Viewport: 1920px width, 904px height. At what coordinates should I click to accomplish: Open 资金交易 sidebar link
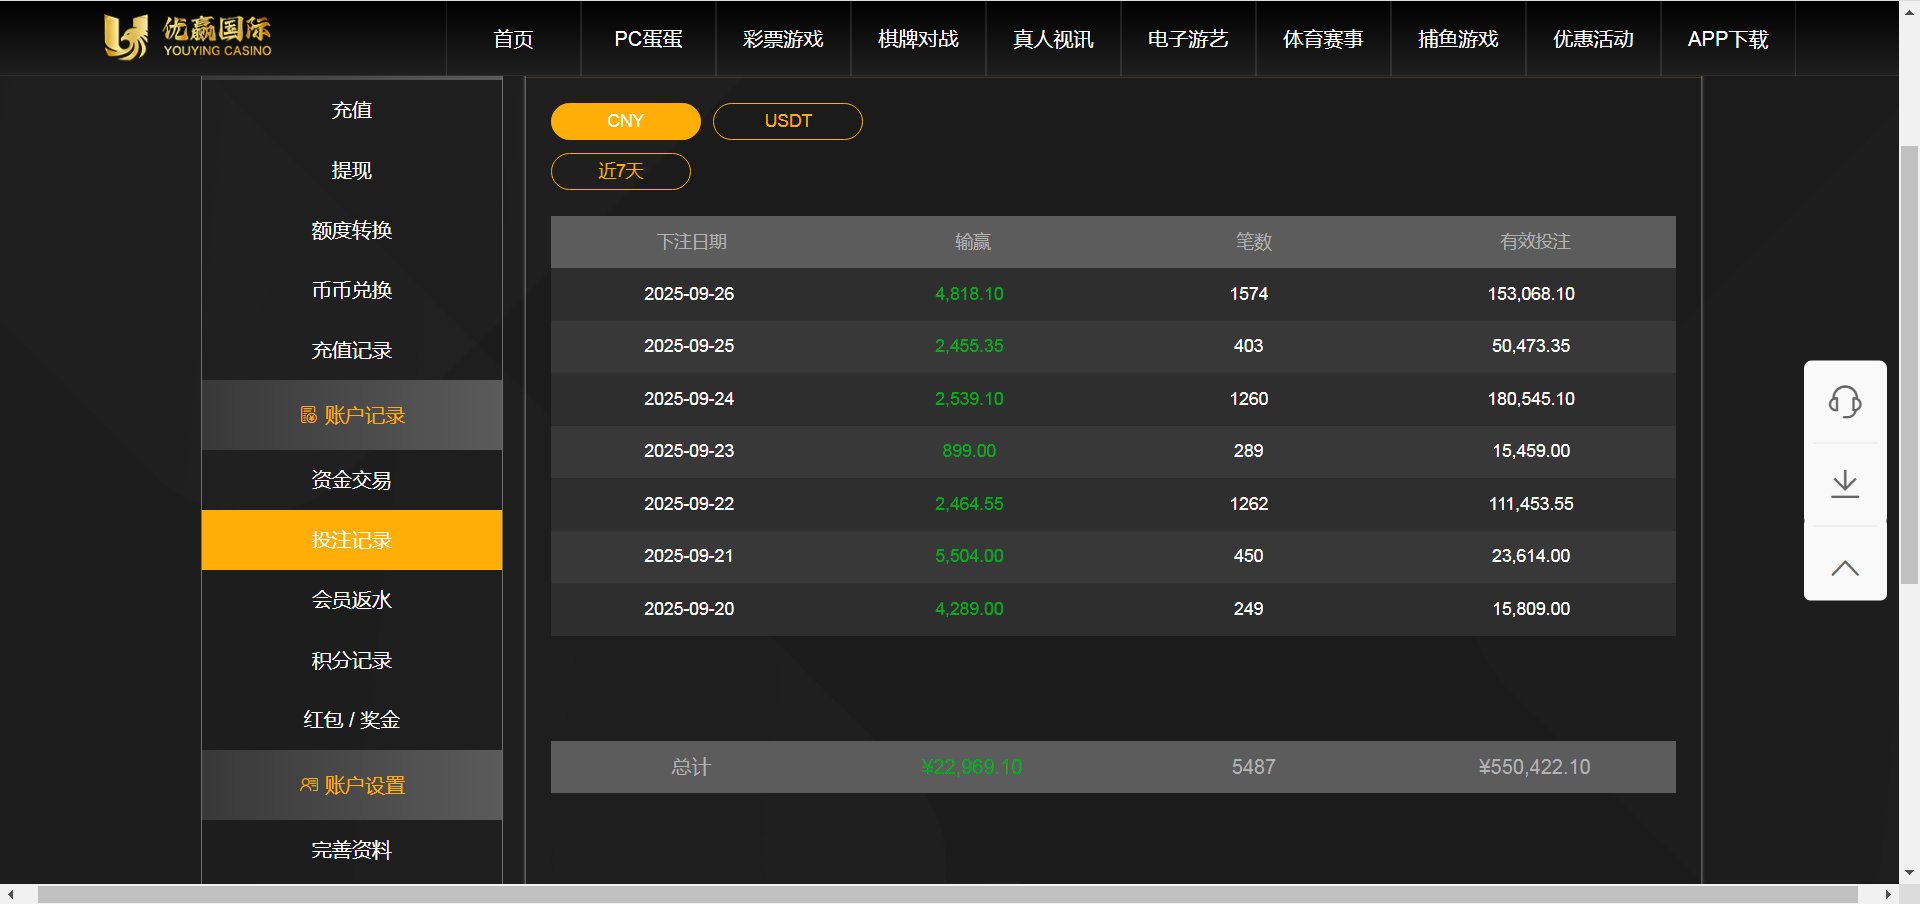tap(352, 480)
